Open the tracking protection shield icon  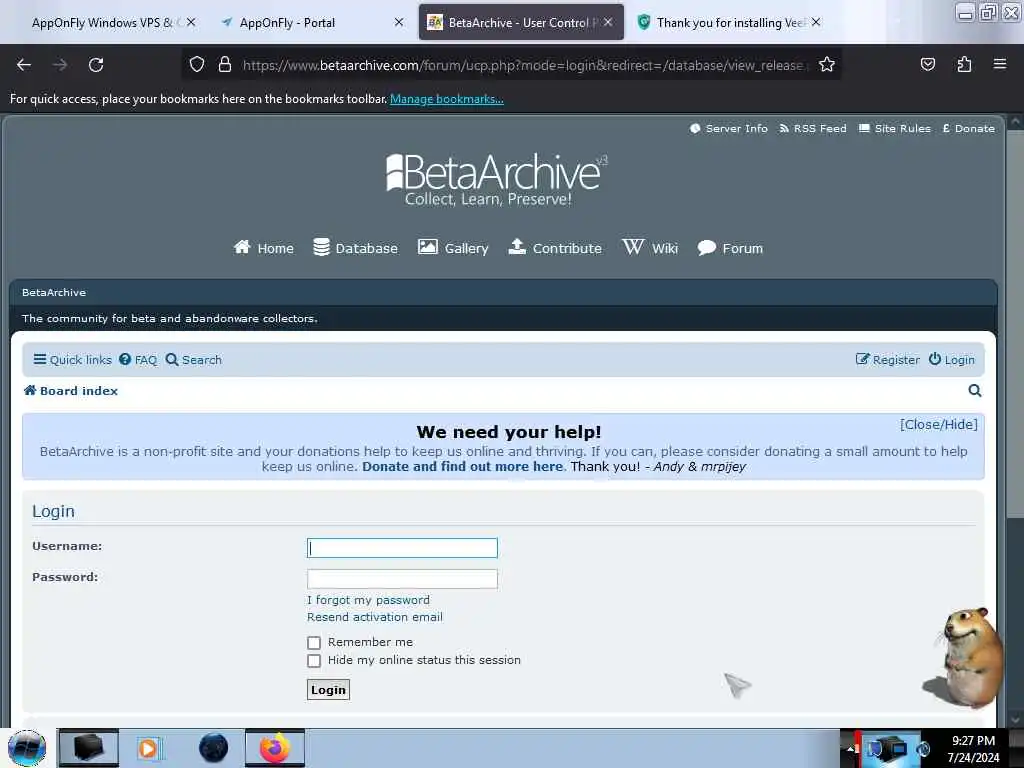tap(197, 65)
